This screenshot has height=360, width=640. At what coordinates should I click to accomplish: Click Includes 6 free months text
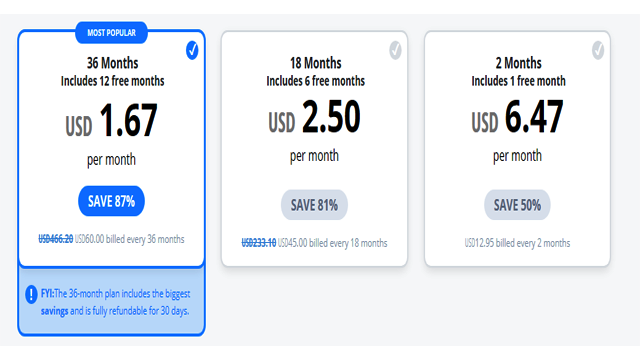tap(316, 81)
